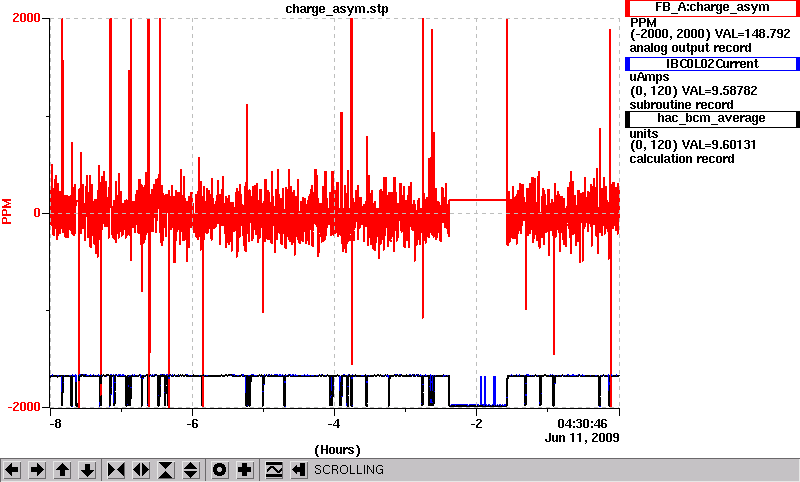Click the -6 tick label on time axis
Image resolution: width=800 pixels, height=482 pixels.
(192, 424)
